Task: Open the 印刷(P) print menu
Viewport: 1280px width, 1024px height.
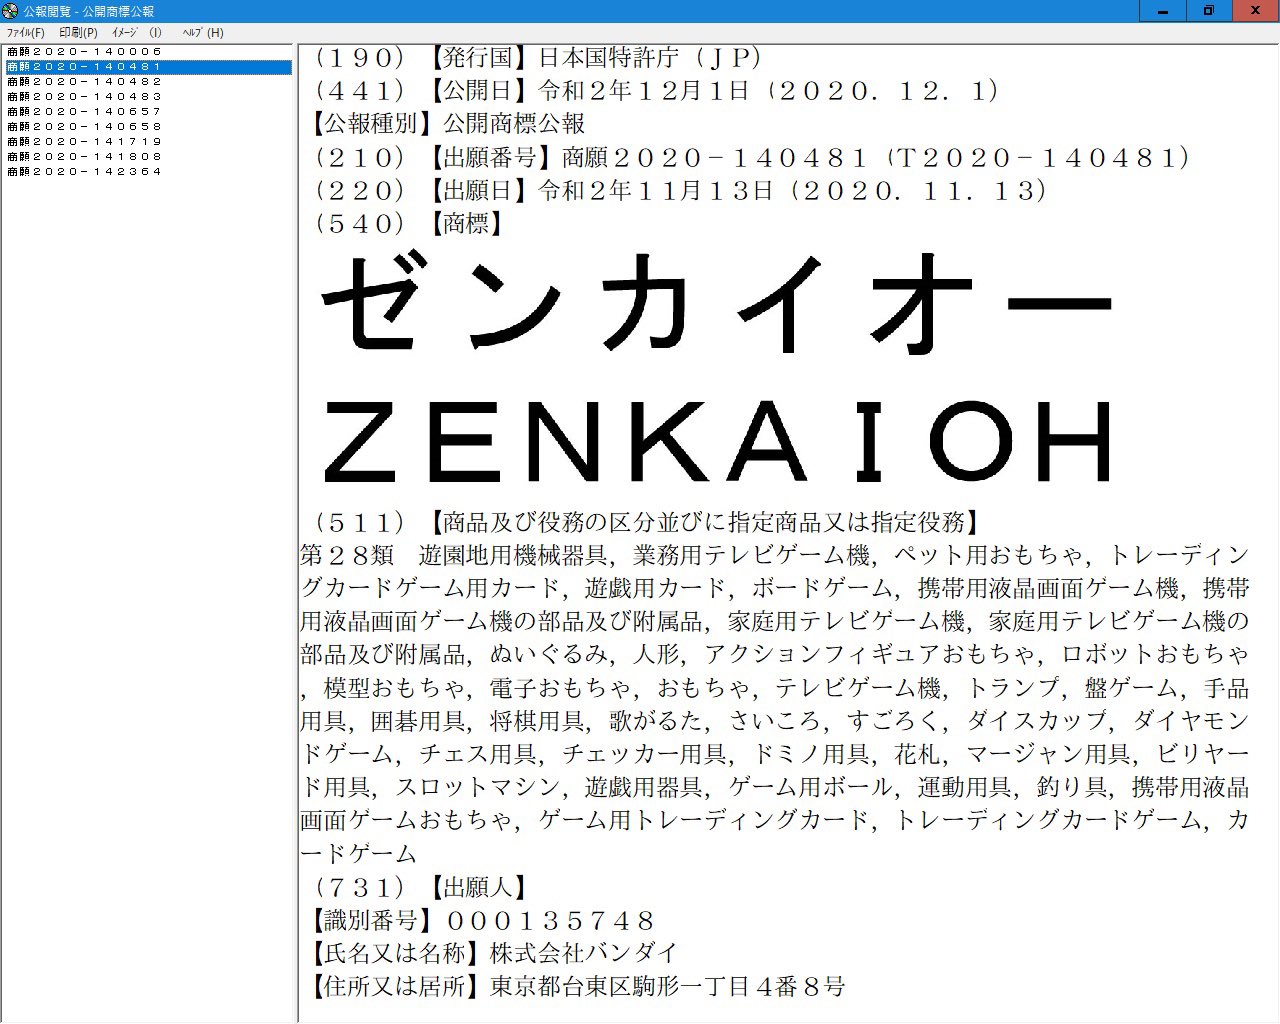Action: 78,33
